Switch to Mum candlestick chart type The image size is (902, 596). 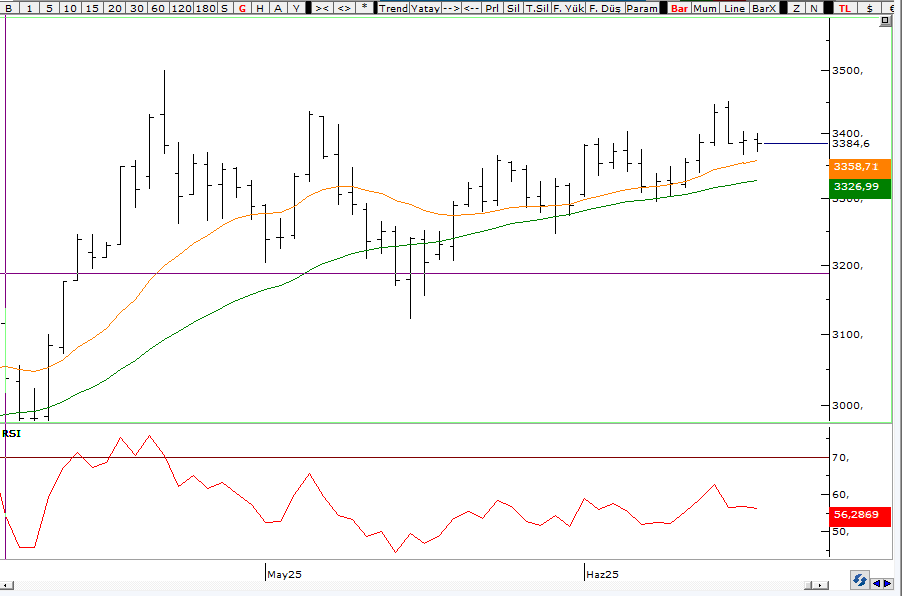click(705, 8)
